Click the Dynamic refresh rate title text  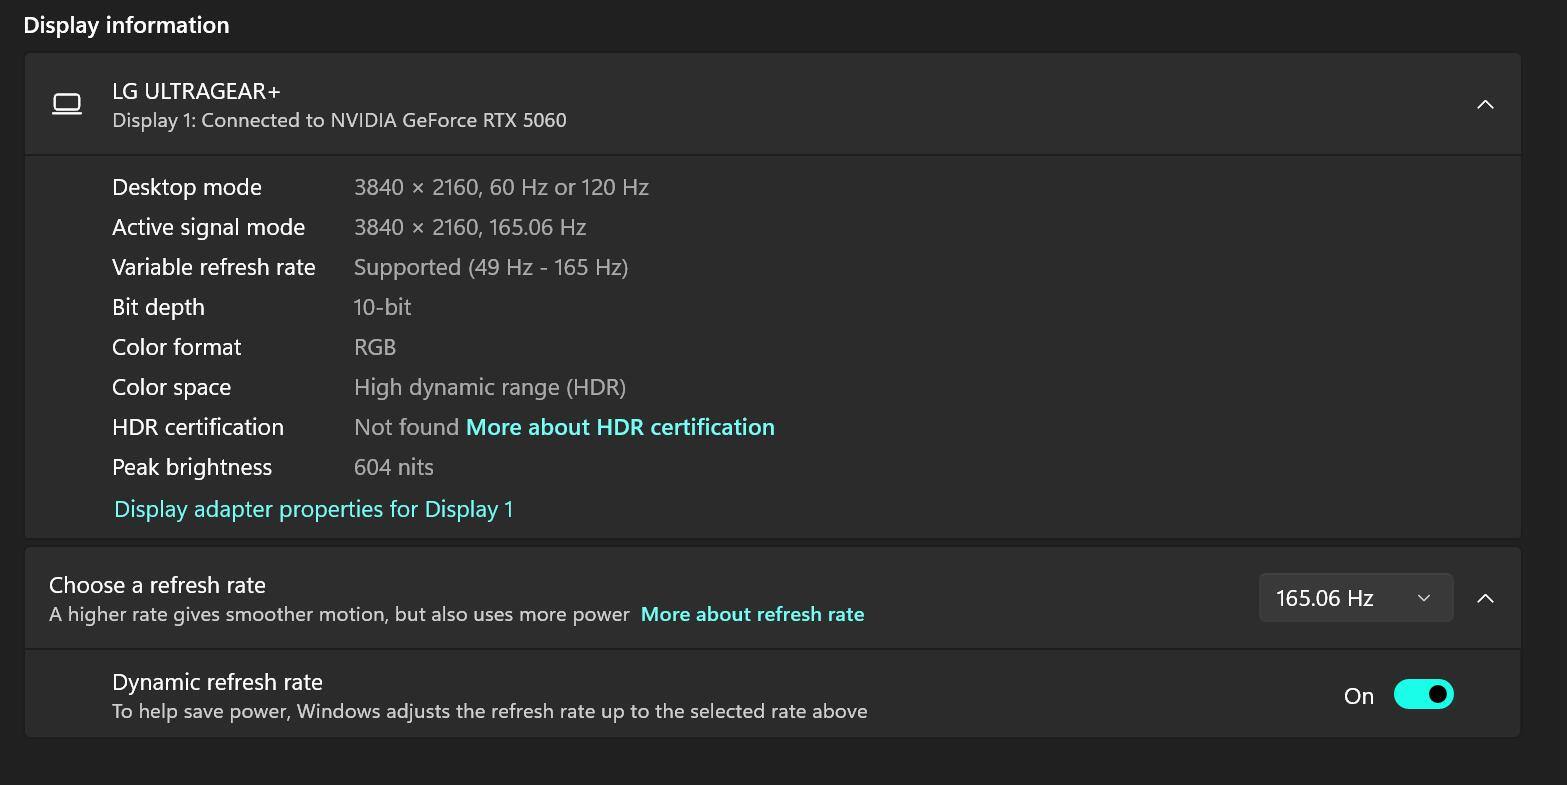(x=217, y=682)
